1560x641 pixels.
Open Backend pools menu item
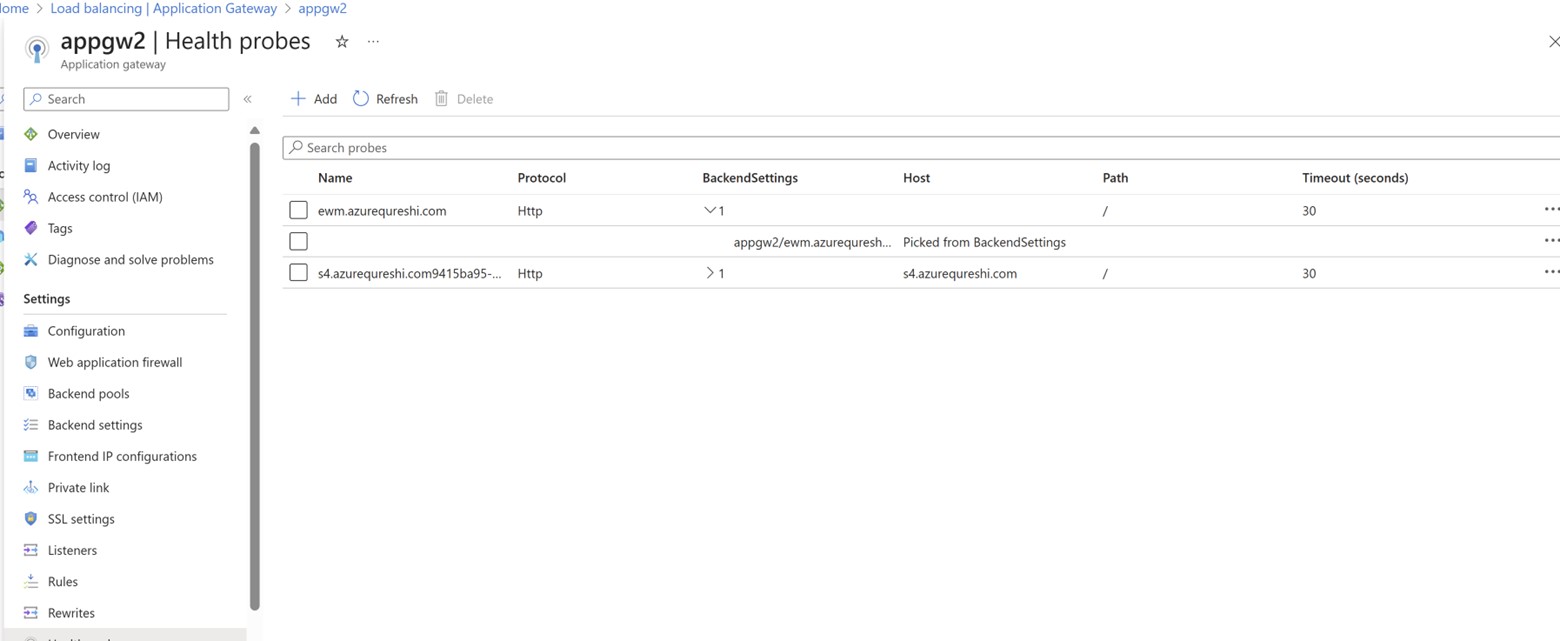[88, 393]
